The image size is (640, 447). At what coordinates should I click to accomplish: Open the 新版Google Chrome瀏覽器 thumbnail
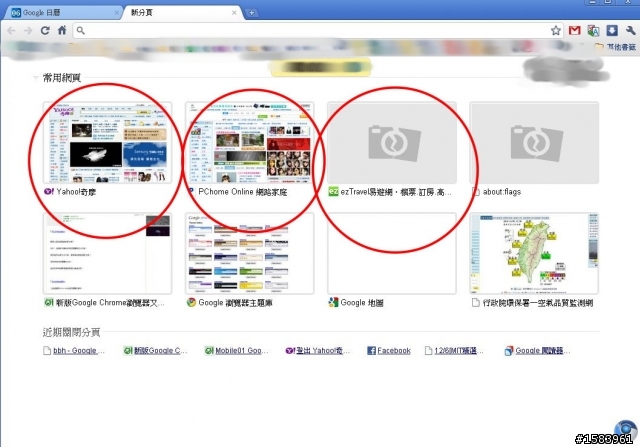point(107,253)
